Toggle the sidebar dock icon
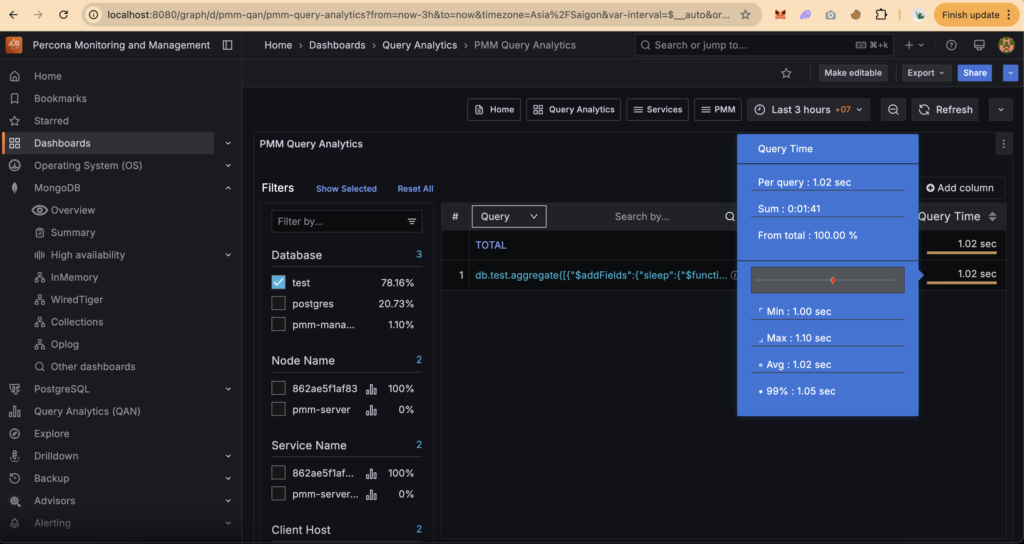The width and height of the screenshot is (1024, 544). [x=227, y=45]
